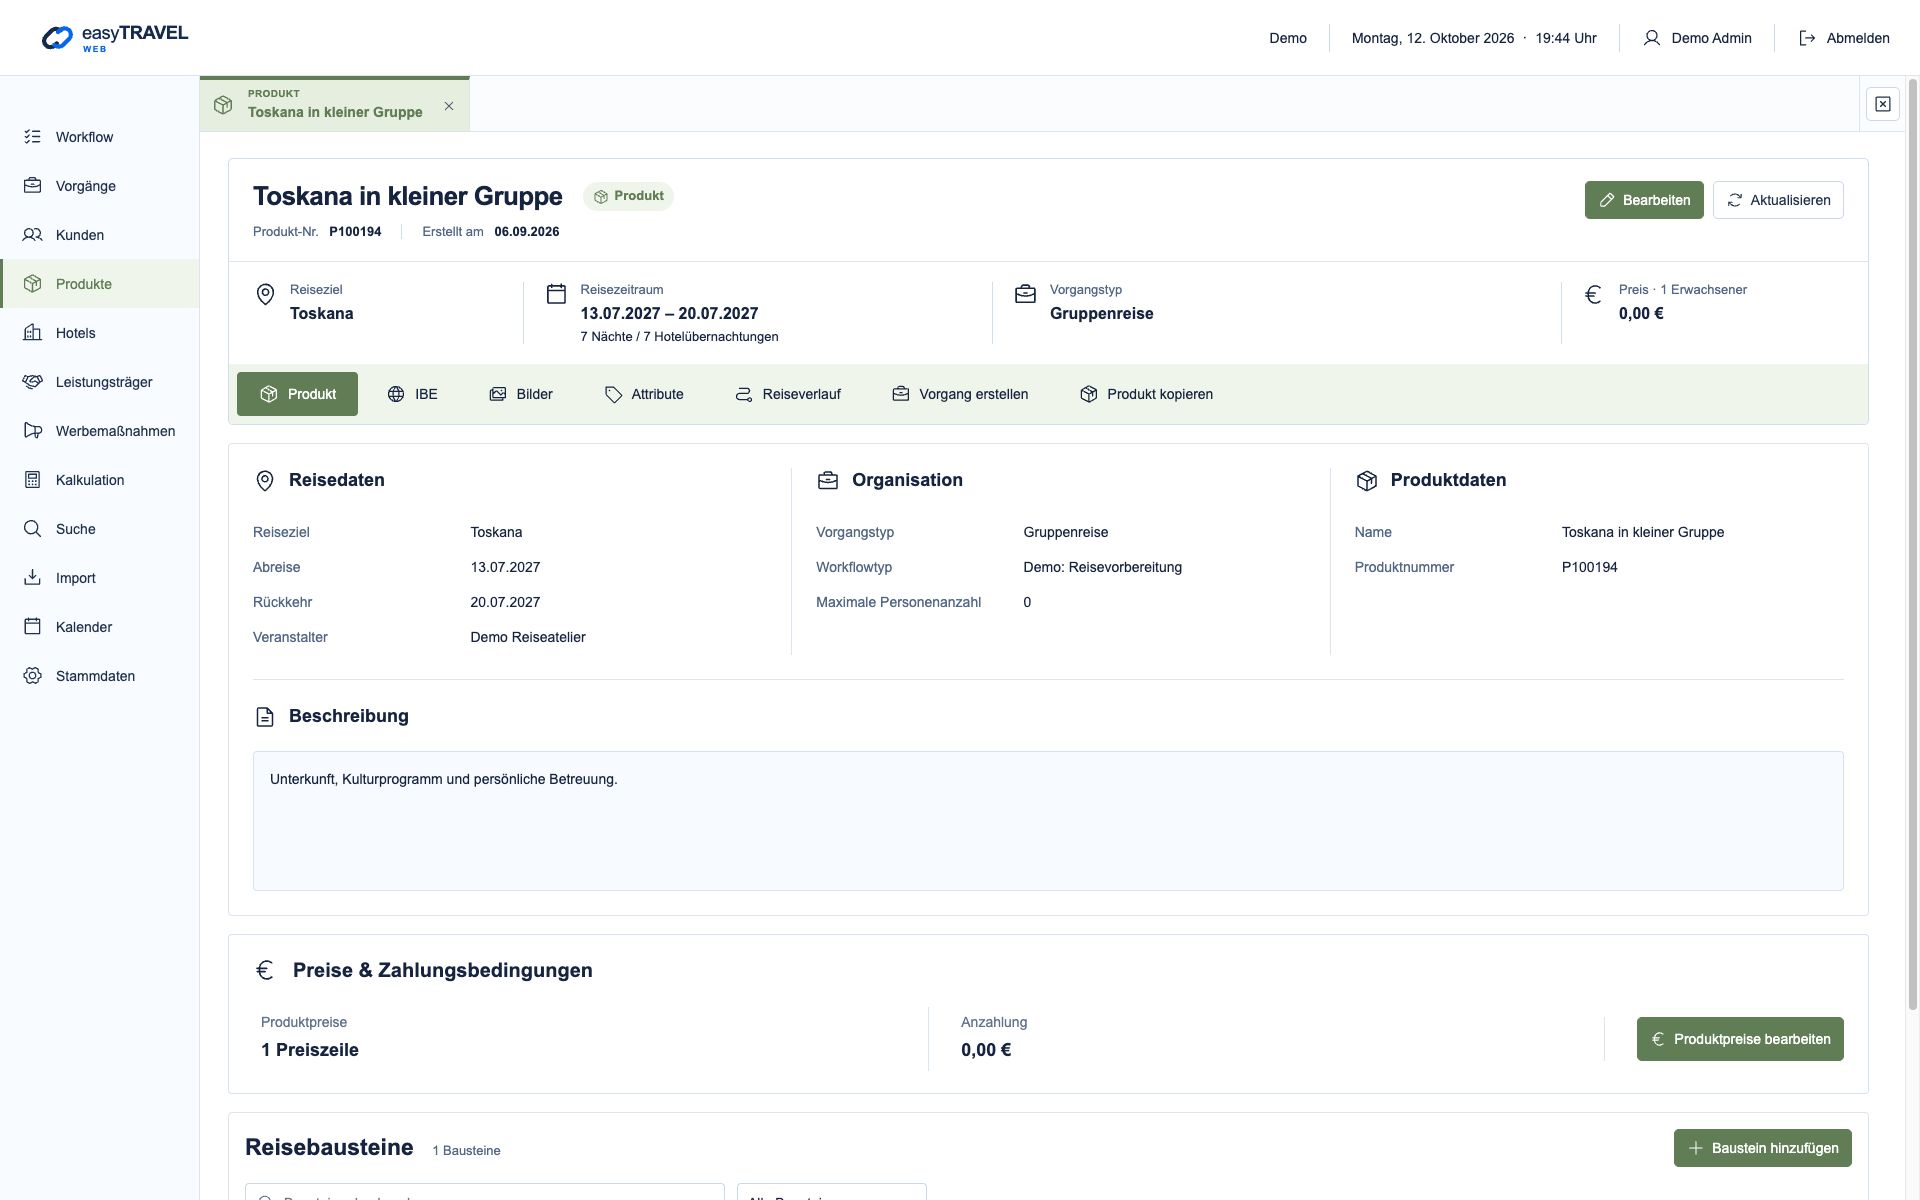This screenshot has height=1200, width=1920.
Task: Go to Vorgänge in sidebar
Action: point(99,186)
